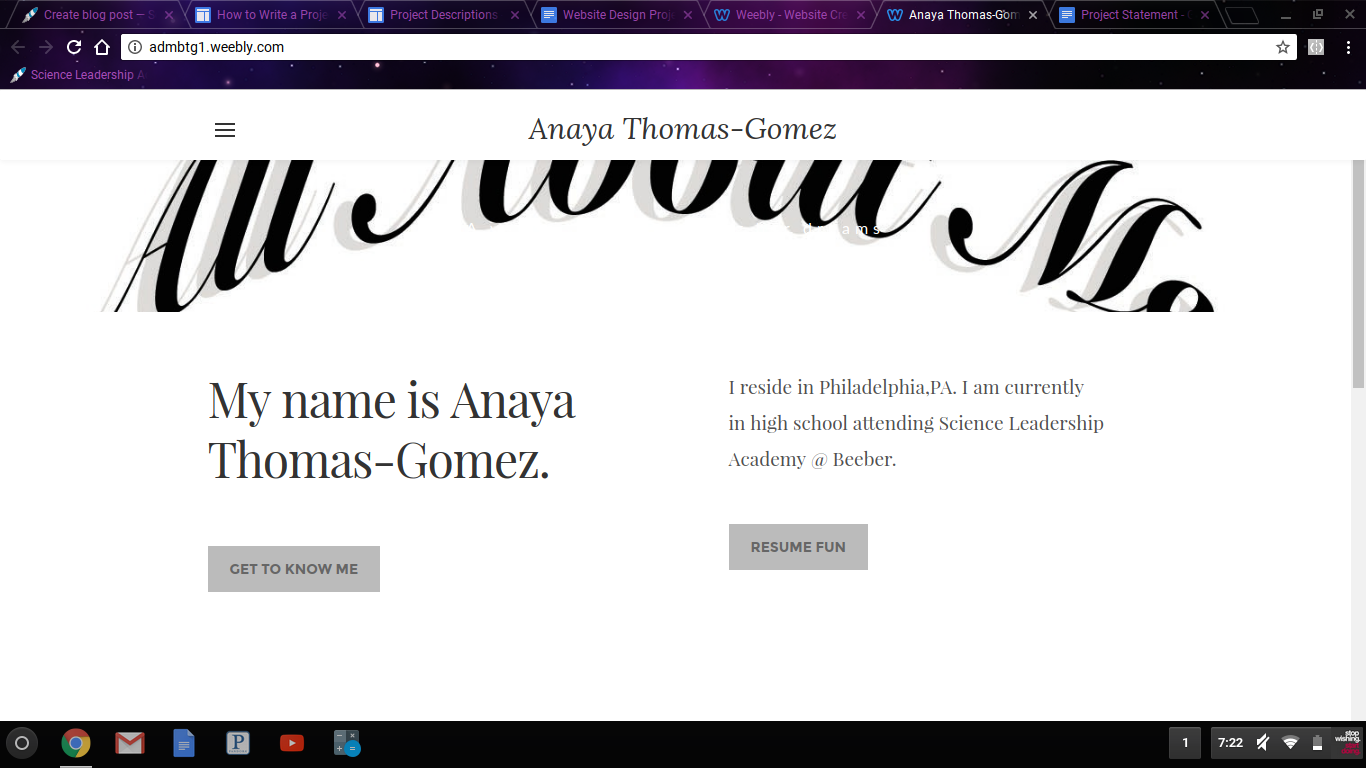Open the Chrome OS launcher
The width and height of the screenshot is (1366, 768).
(x=21, y=743)
